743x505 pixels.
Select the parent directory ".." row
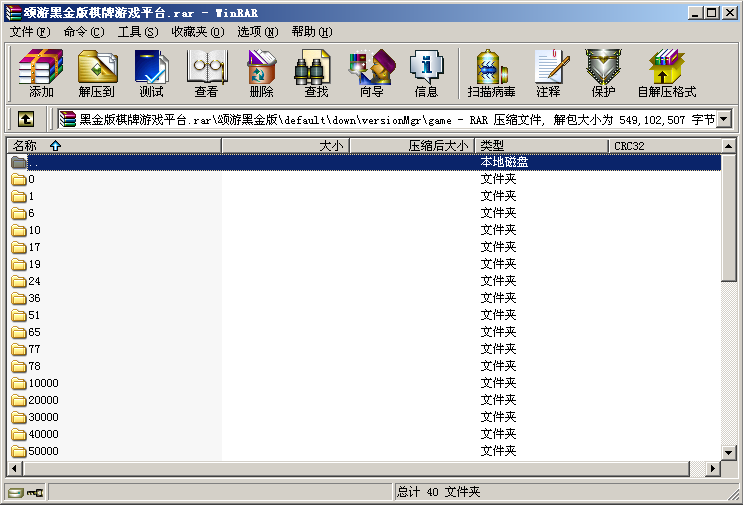pyautogui.click(x=34, y=162)
